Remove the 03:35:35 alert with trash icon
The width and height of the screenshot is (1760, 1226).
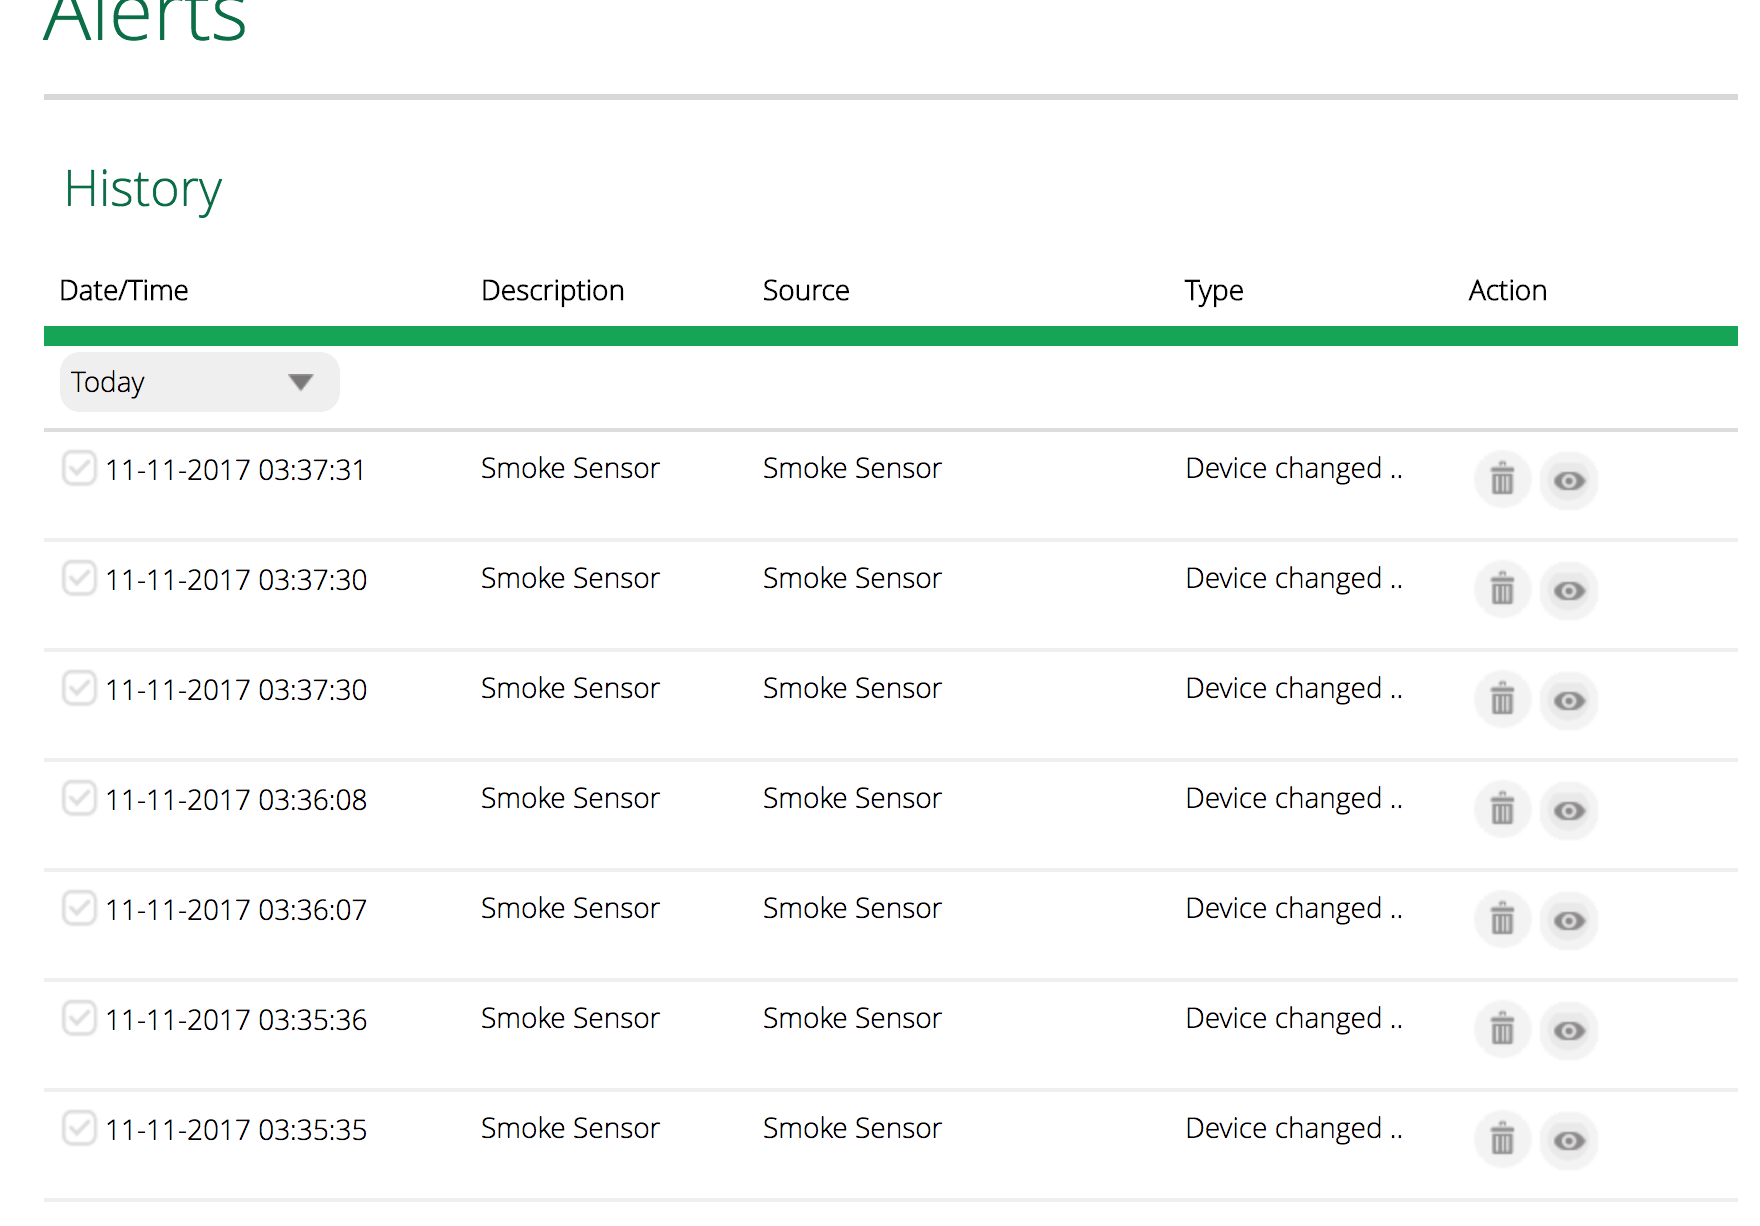(x=1502, y=1140)
